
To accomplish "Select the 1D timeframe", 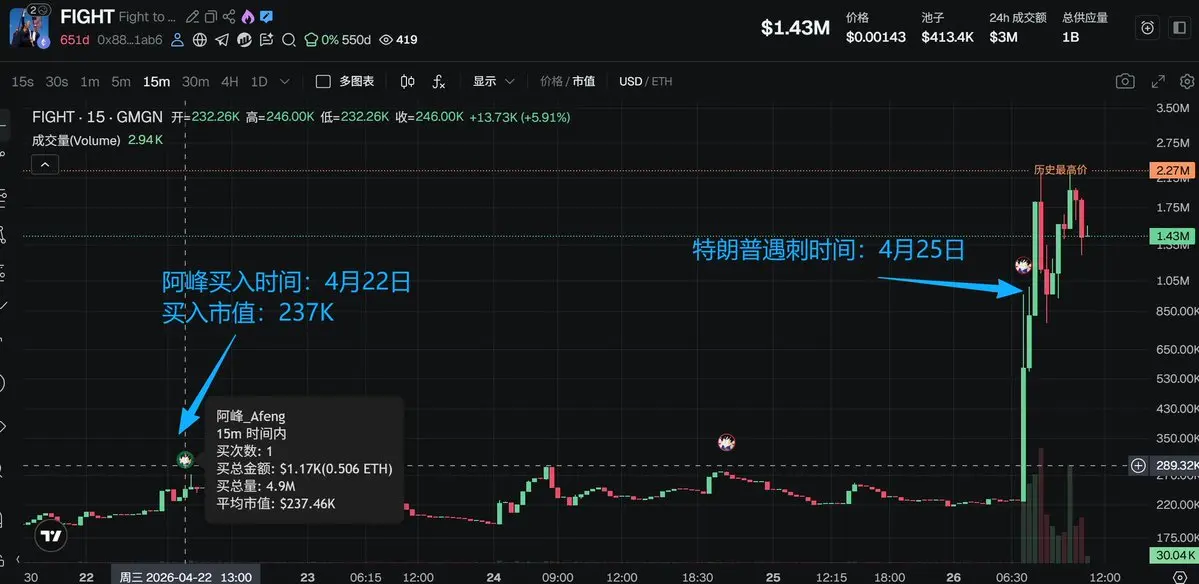I will (259, 81).
